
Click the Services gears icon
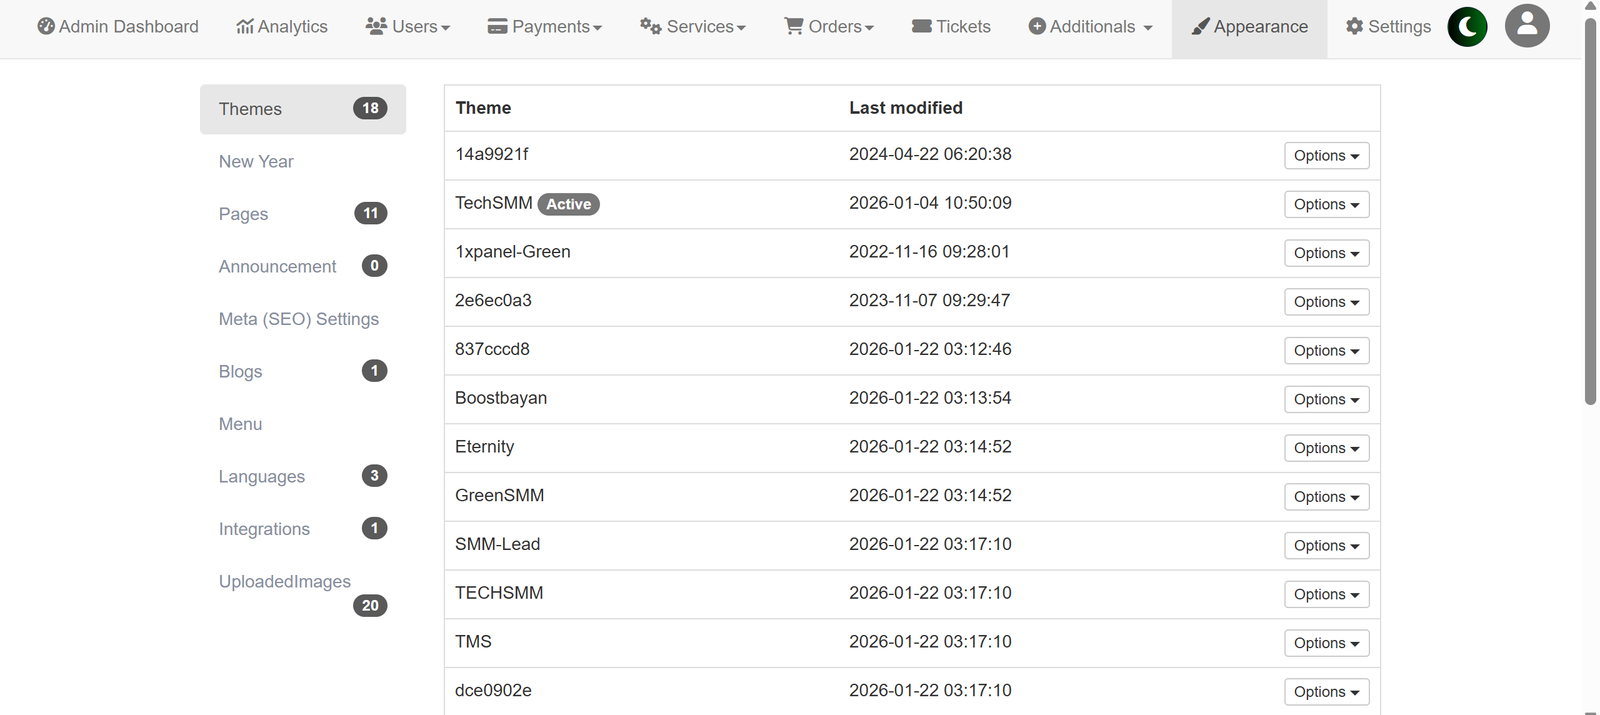click(x=651, y=27)
